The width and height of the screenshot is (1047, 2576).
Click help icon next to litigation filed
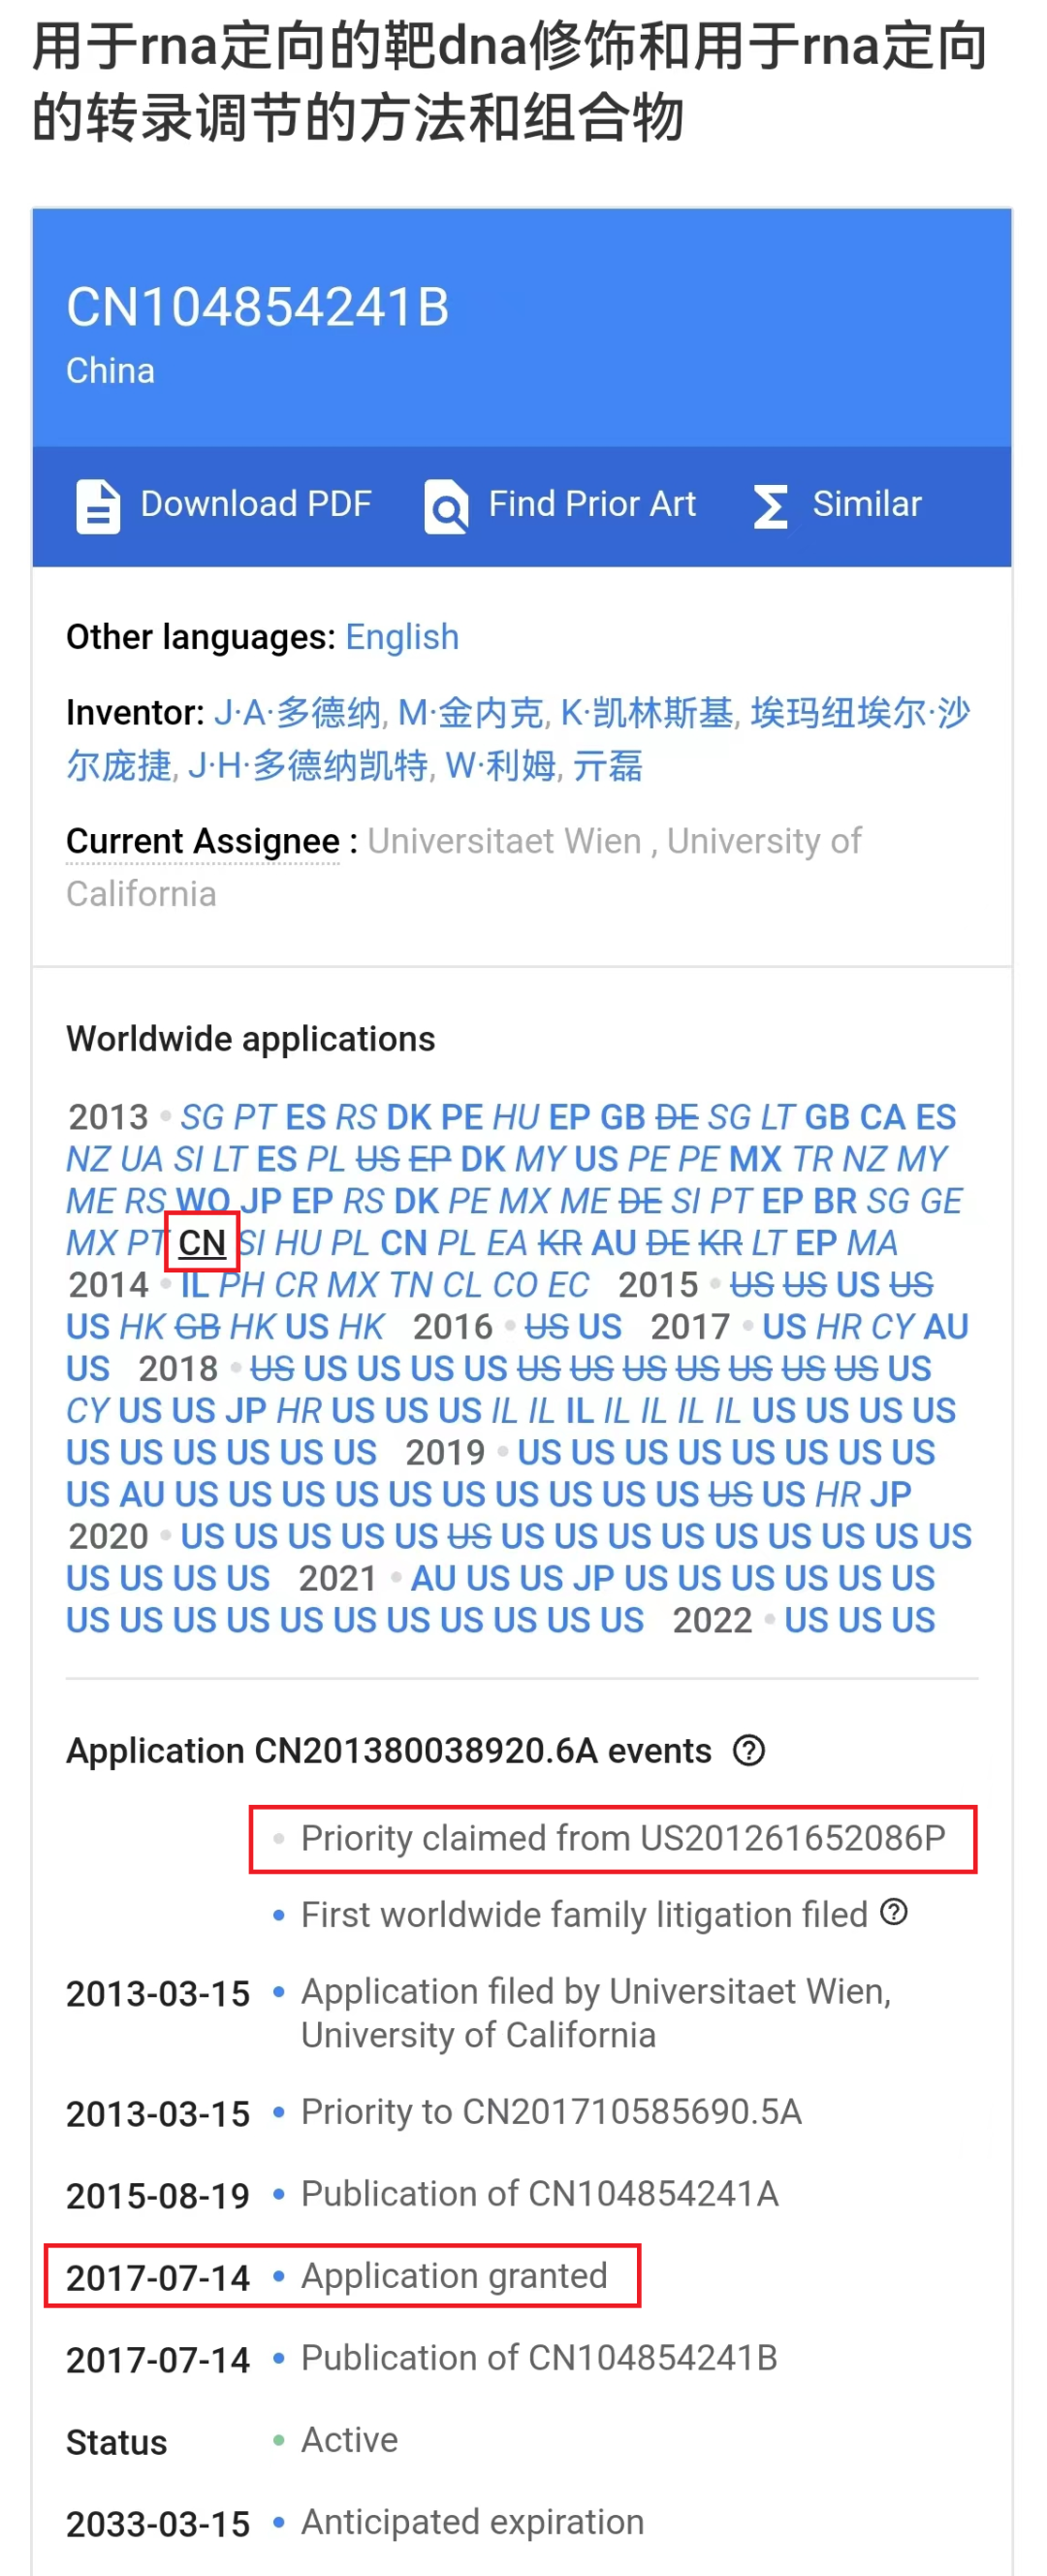pyautogui.click(x=894, y=1912)
